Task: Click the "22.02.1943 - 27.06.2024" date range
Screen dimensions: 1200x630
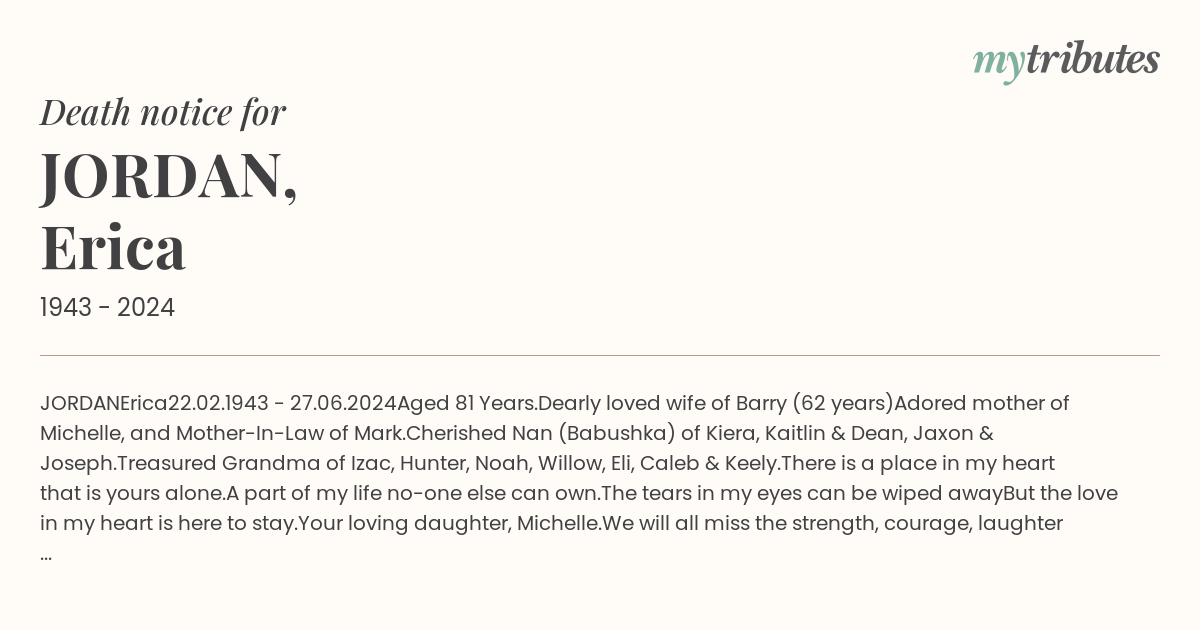Action: 282,404
